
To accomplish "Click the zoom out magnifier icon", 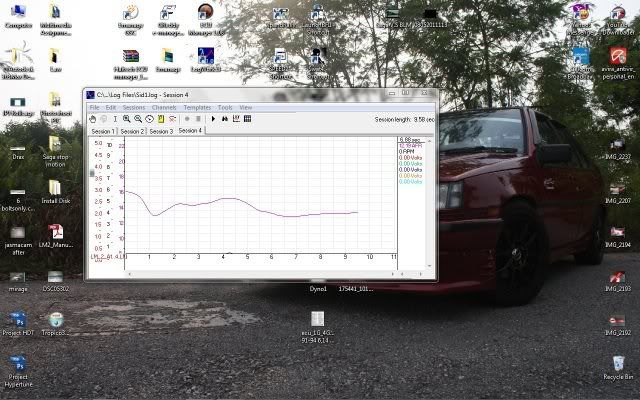I will (x=138, y=118).
